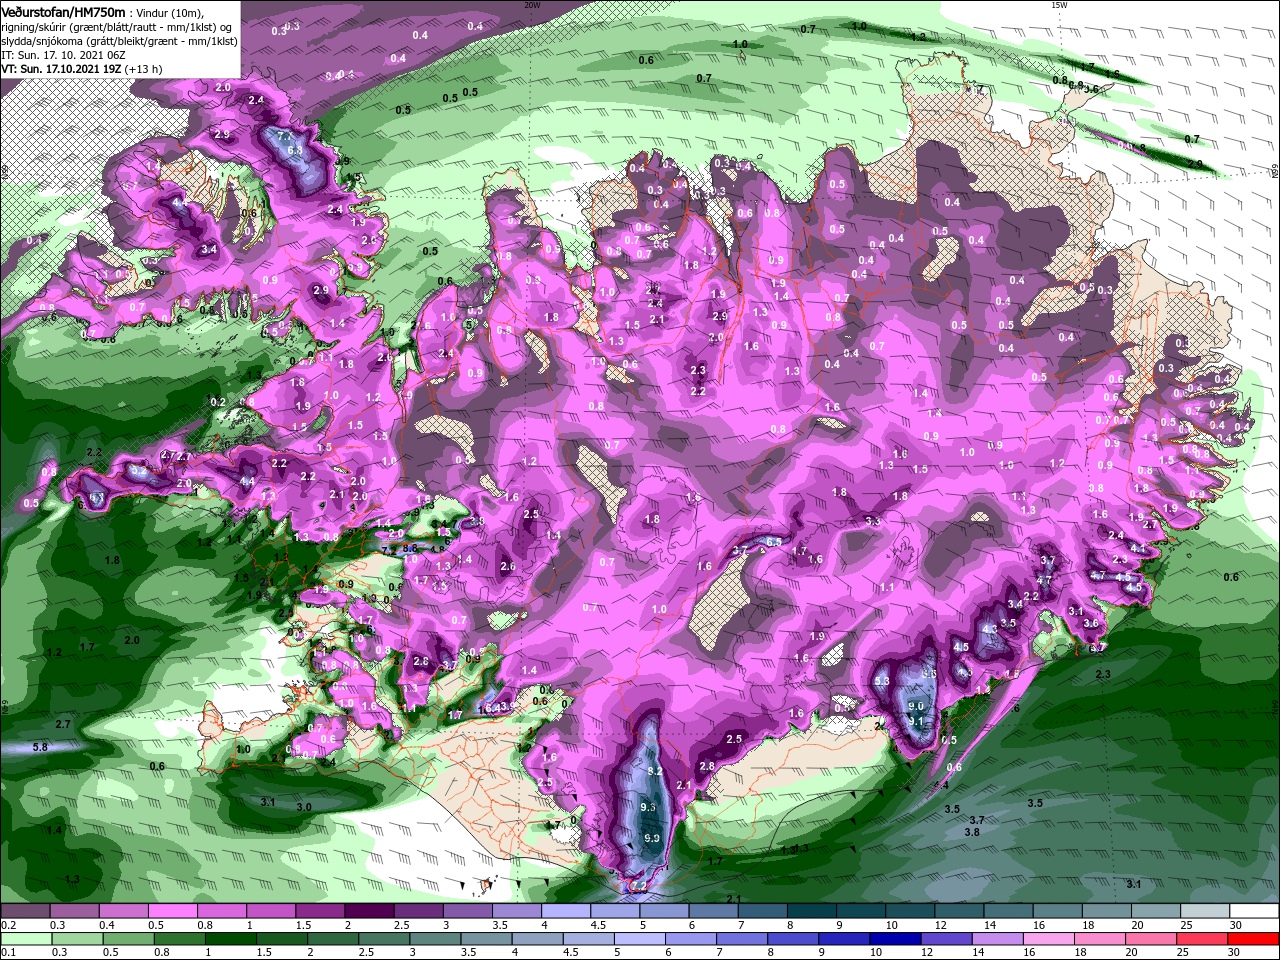The image size is (1280, 960).
Task: Click the 3.5–4 grey-blue swatch, bottom legend row
Action: [488, 939]
